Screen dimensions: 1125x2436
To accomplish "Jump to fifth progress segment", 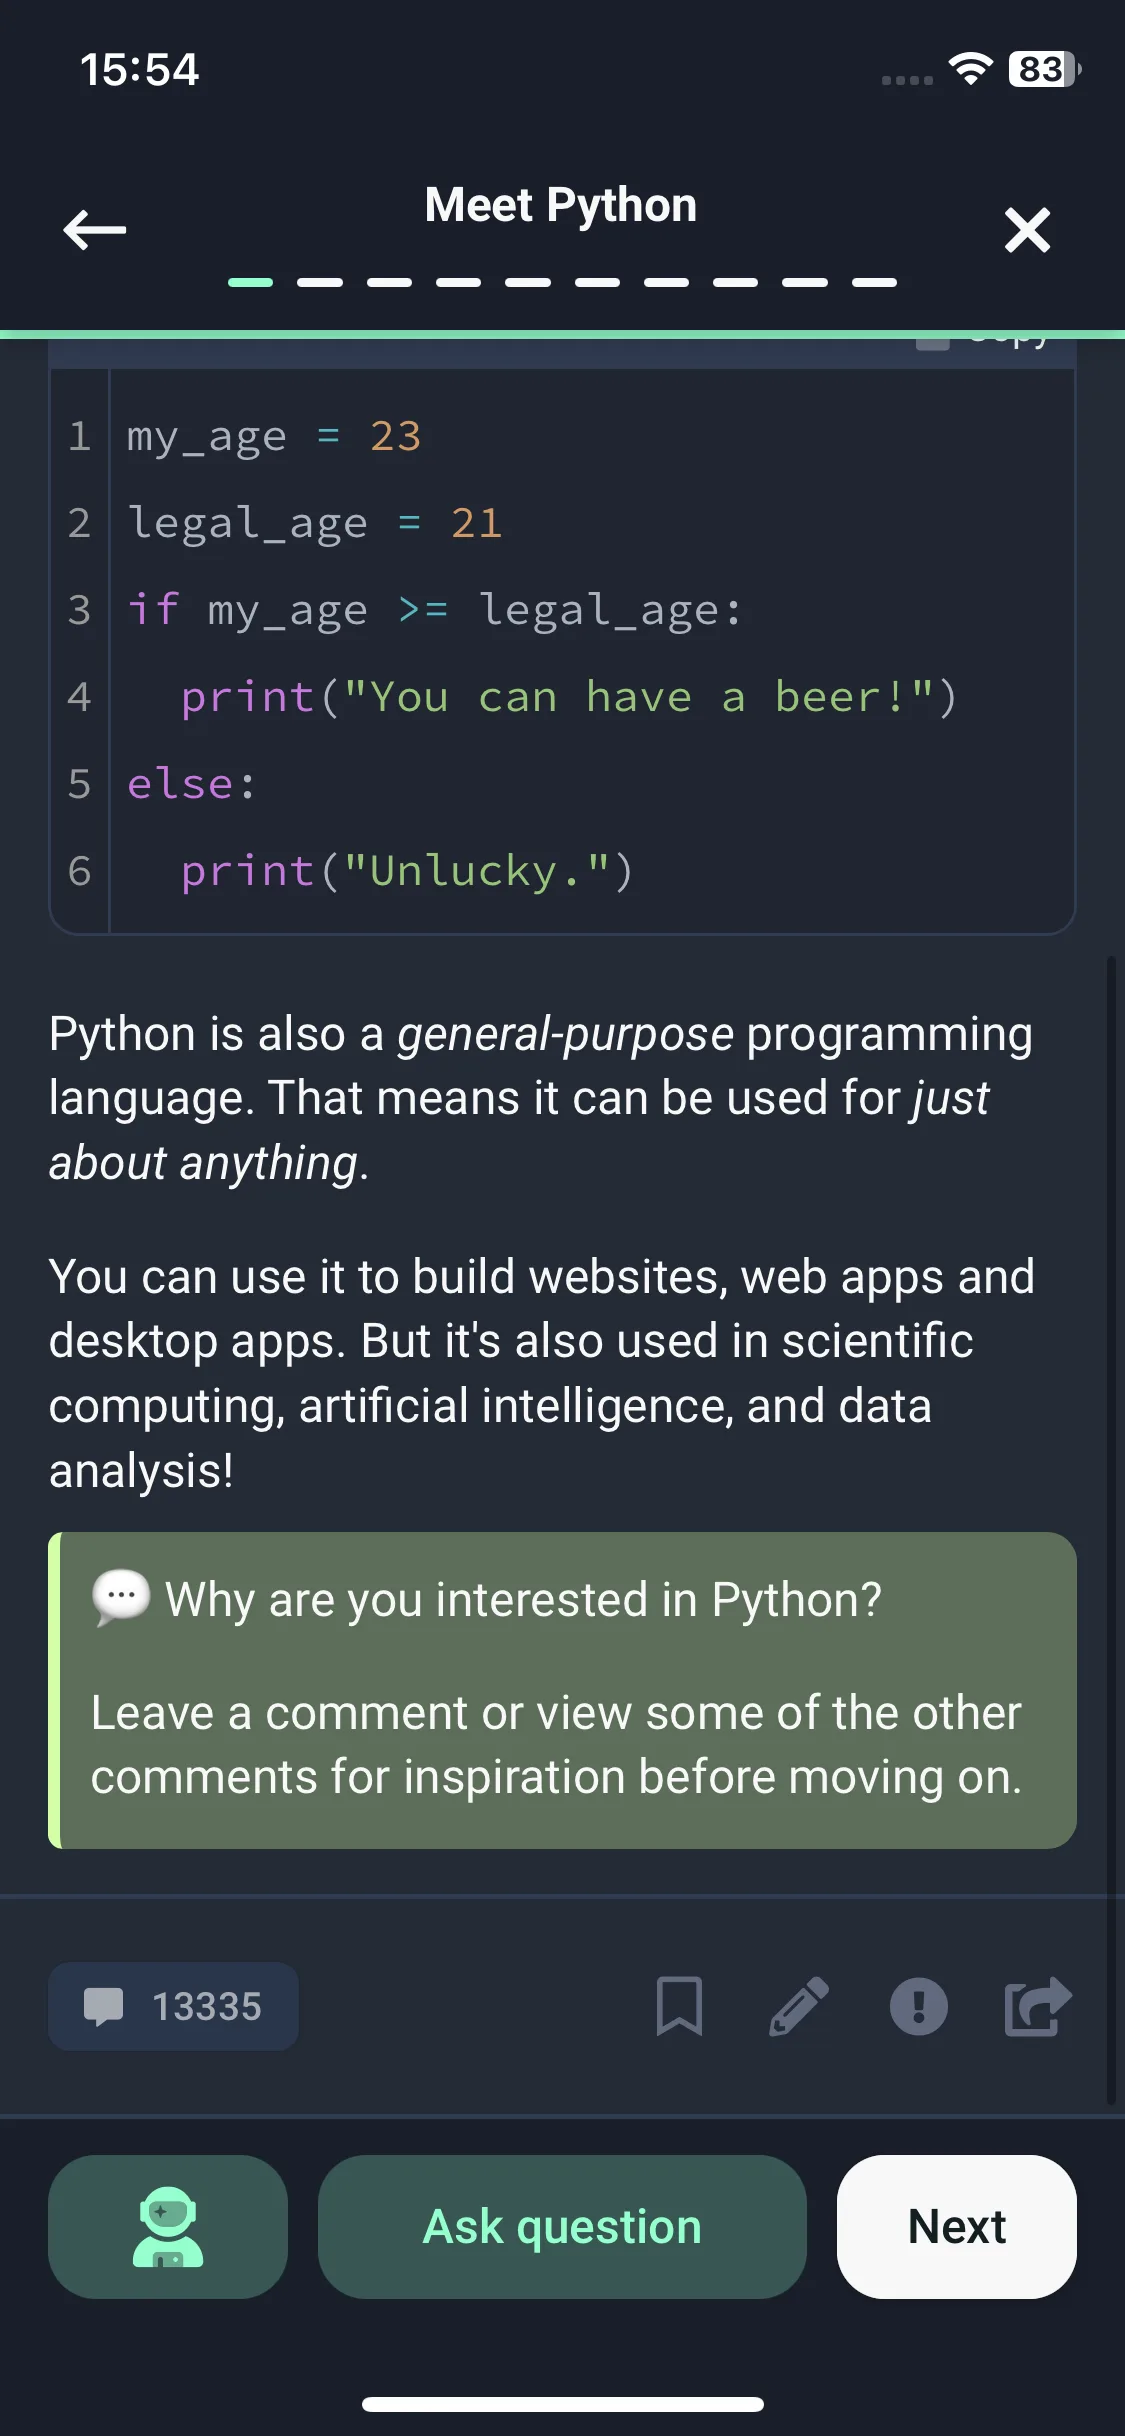I will point(528,283).
